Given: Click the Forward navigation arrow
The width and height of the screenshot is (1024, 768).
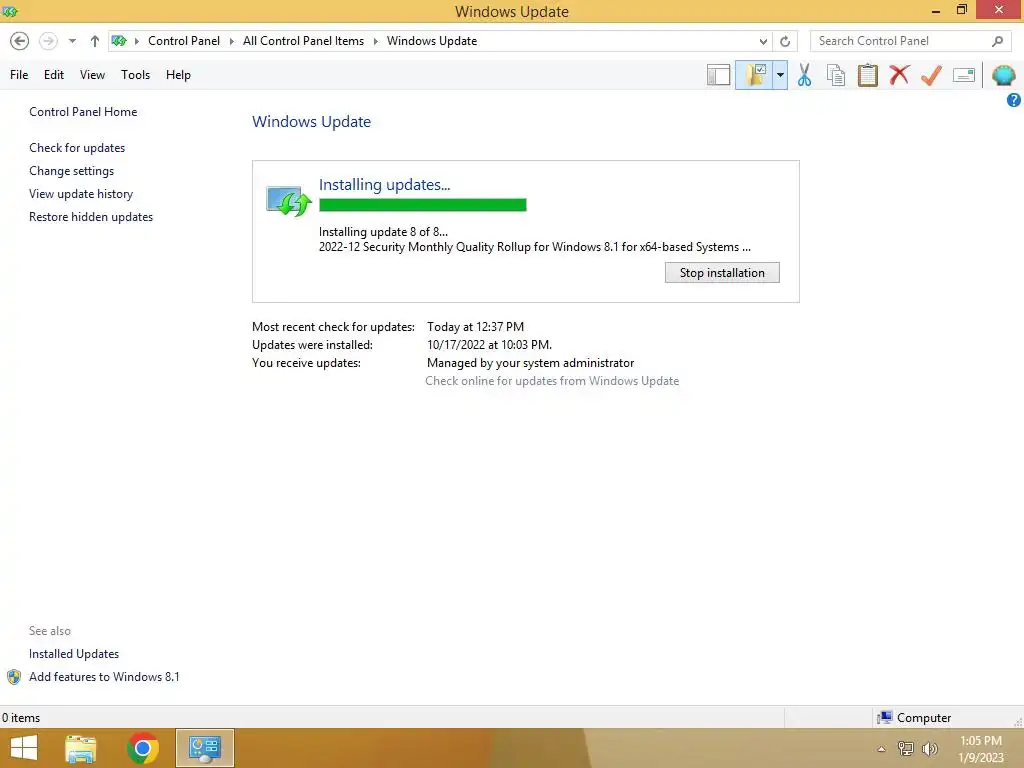Looking at the screenshot, I should [48, 41].
